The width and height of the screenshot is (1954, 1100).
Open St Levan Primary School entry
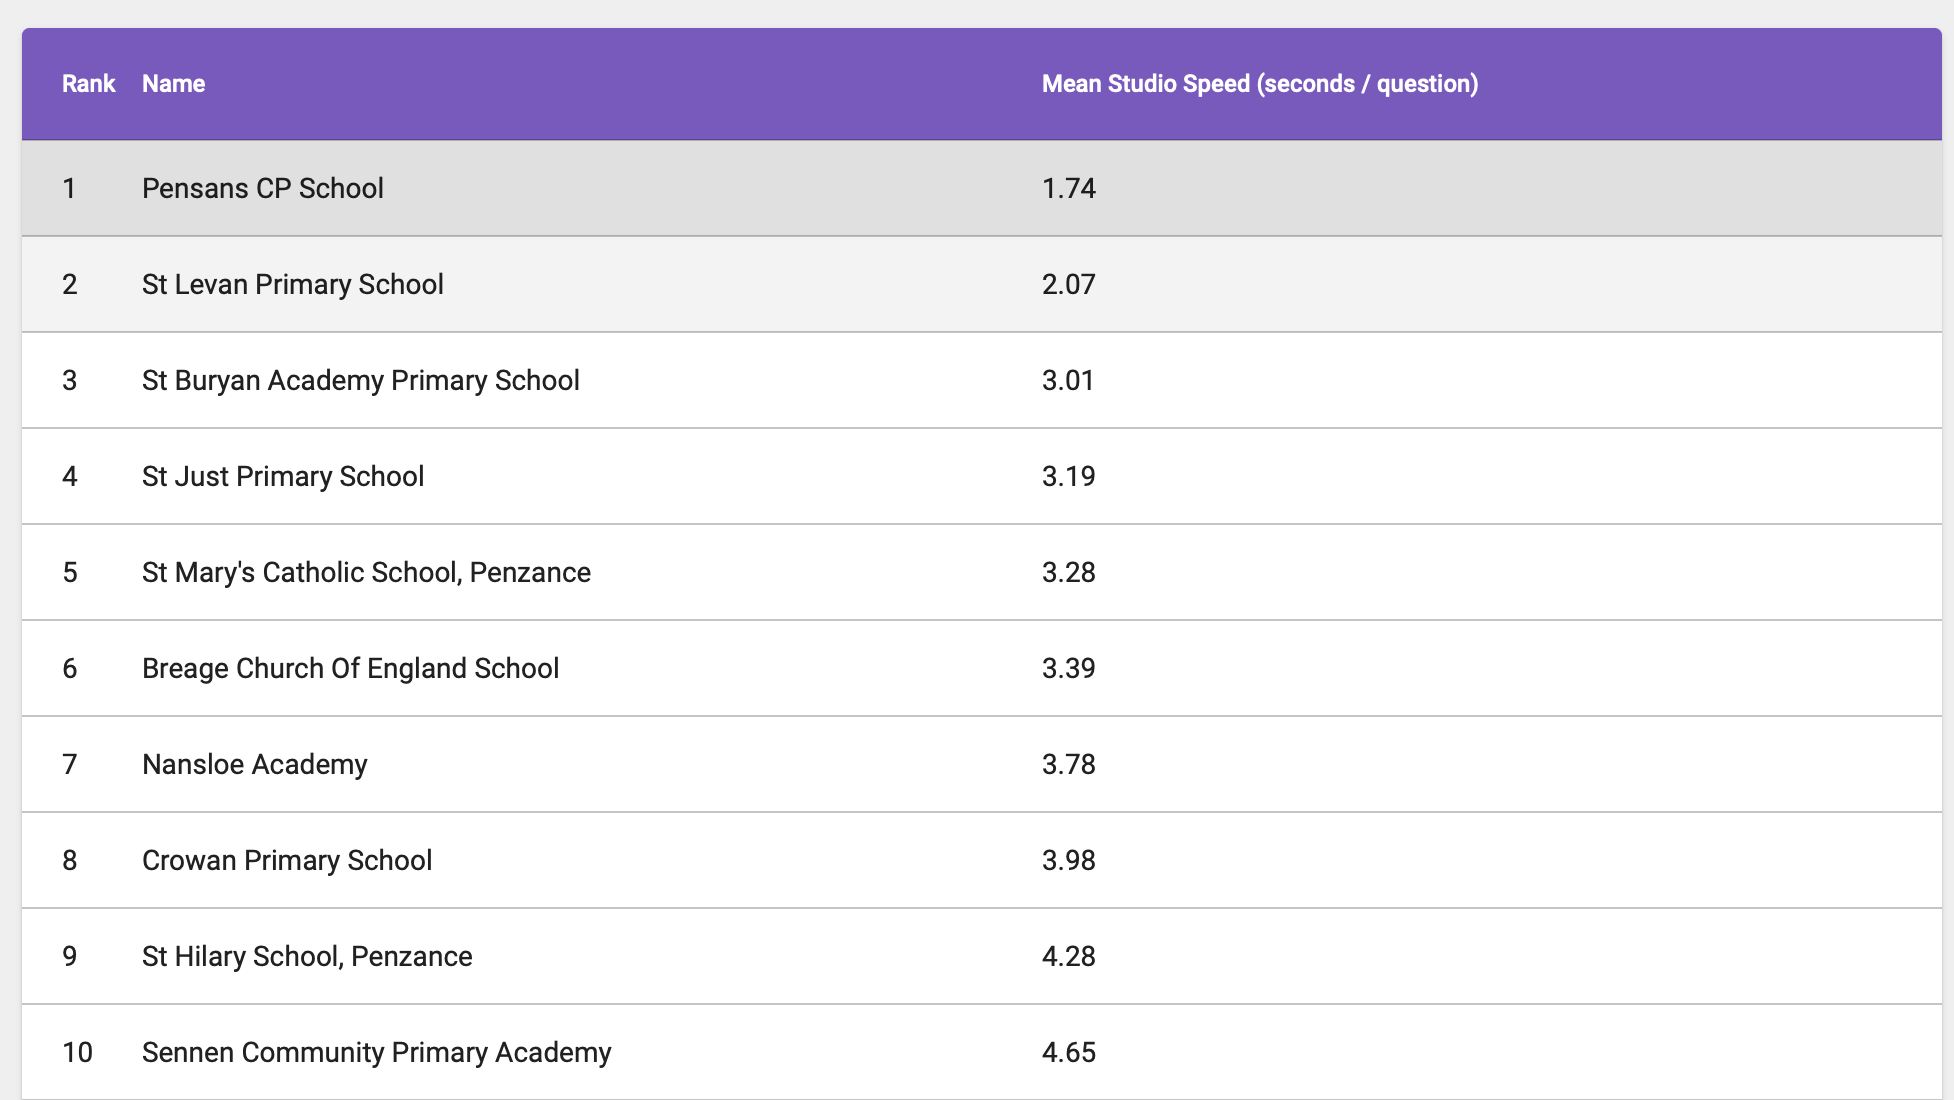coord(292,285)
